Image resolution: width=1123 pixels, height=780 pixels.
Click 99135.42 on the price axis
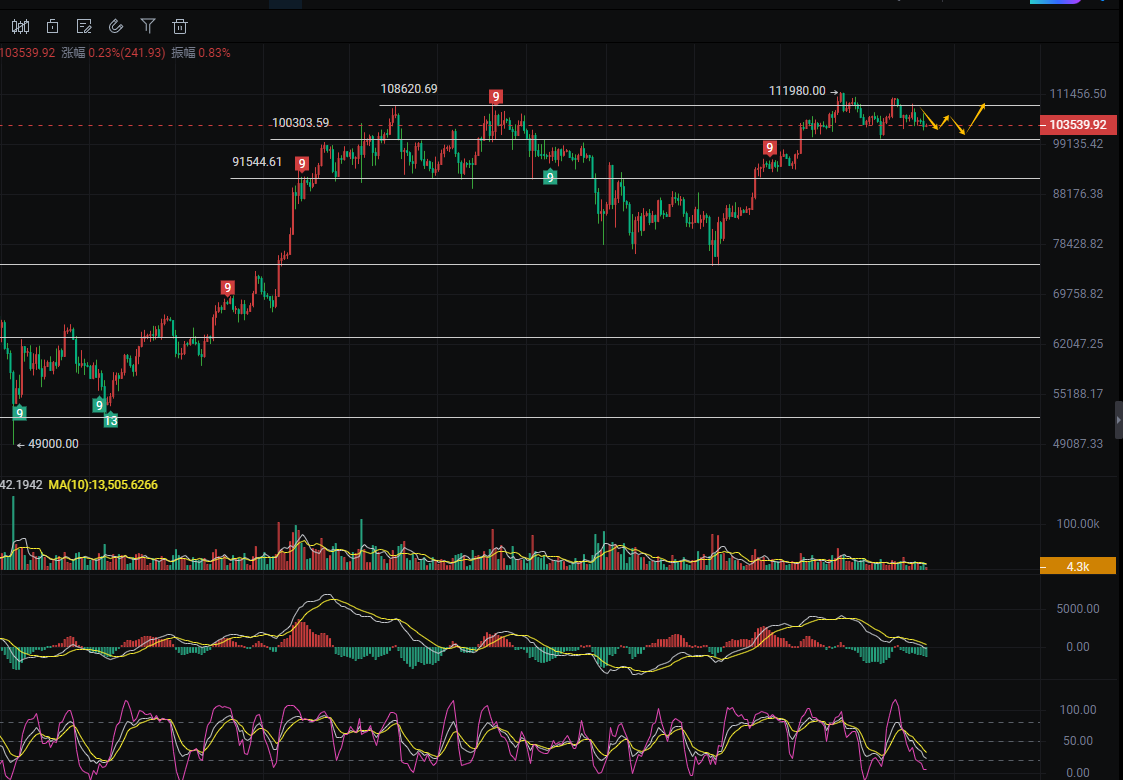(x=1078, y=144)
